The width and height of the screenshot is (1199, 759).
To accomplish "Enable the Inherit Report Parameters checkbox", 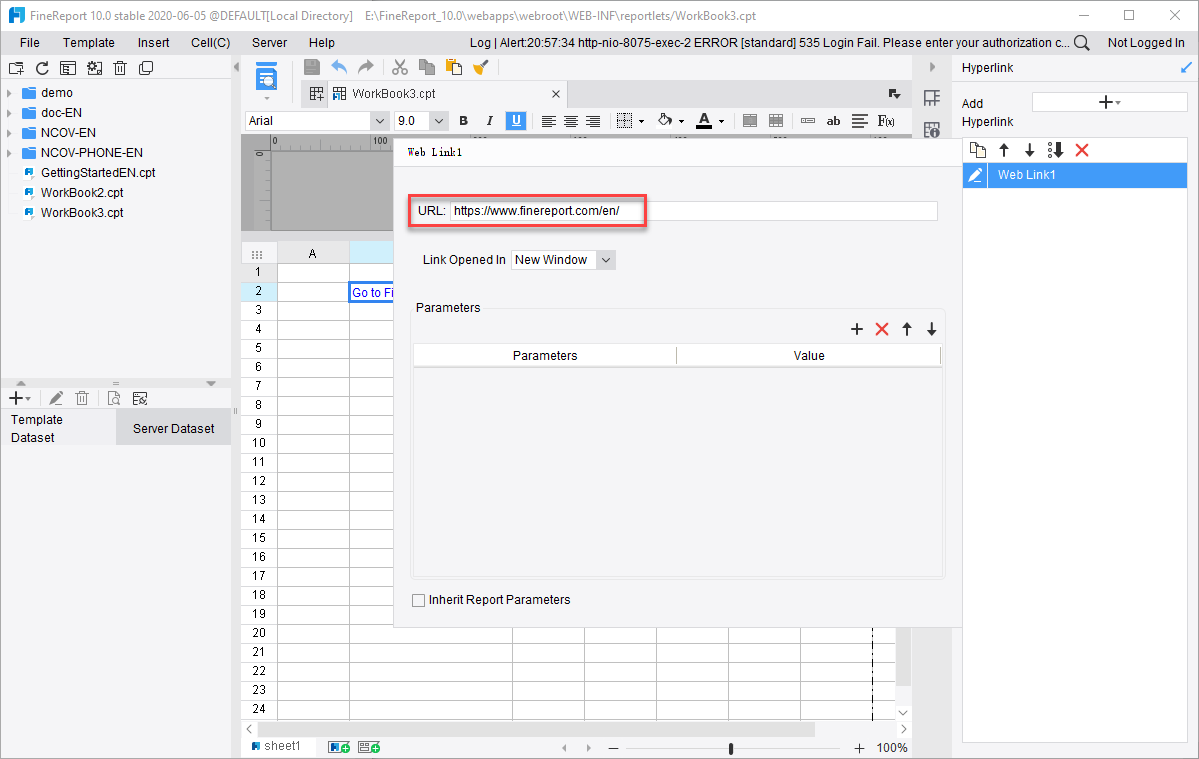I will coord(418,599).
